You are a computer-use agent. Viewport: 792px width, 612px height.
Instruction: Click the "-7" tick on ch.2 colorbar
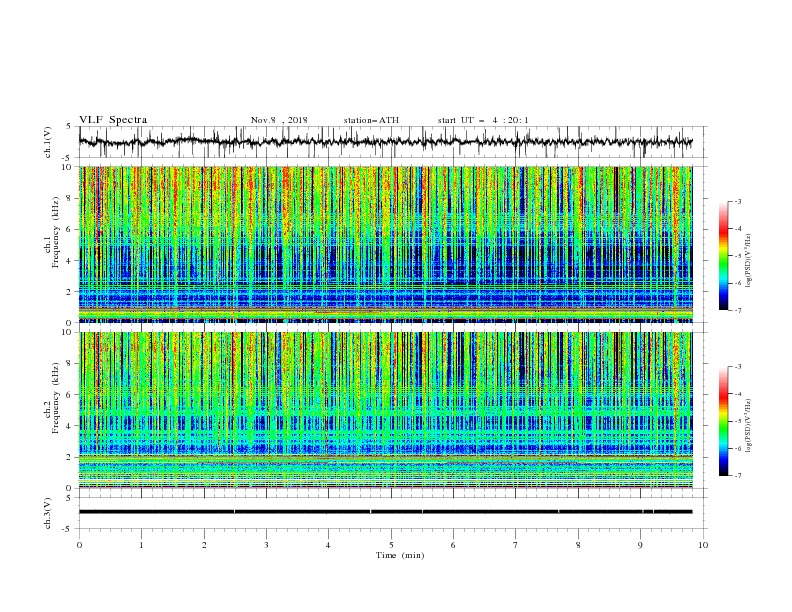click(737, 476)
